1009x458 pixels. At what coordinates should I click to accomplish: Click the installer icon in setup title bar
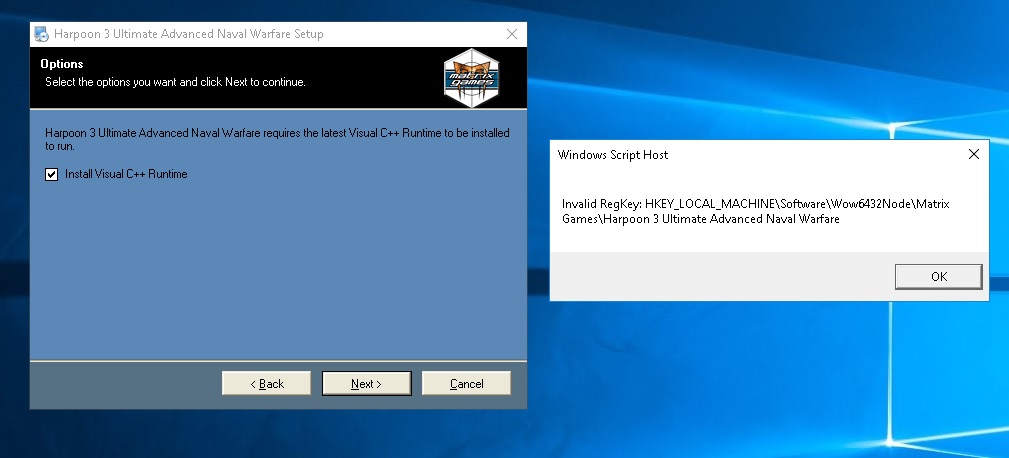point(41,34)
